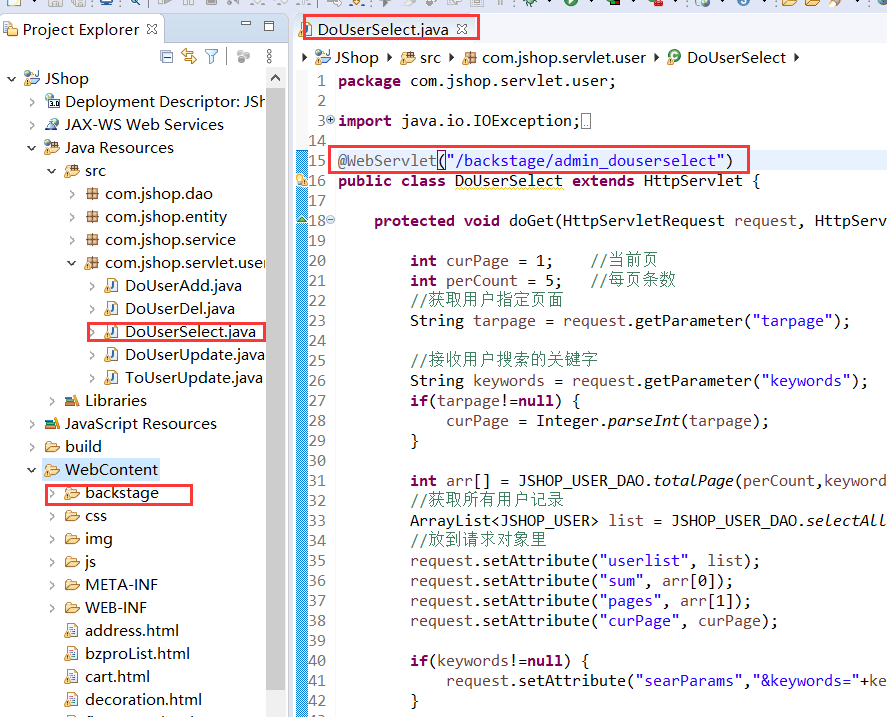Click the Debug bug icon in the toolbar
Screen dimensions: 887x717
527,5
